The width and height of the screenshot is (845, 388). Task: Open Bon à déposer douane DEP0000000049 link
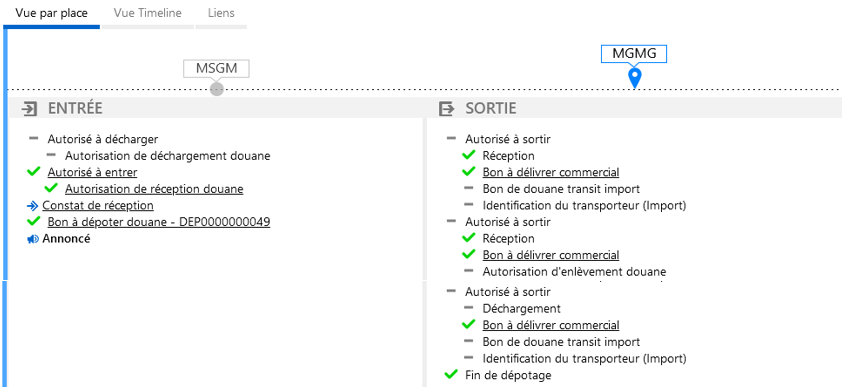click(159, 222)
